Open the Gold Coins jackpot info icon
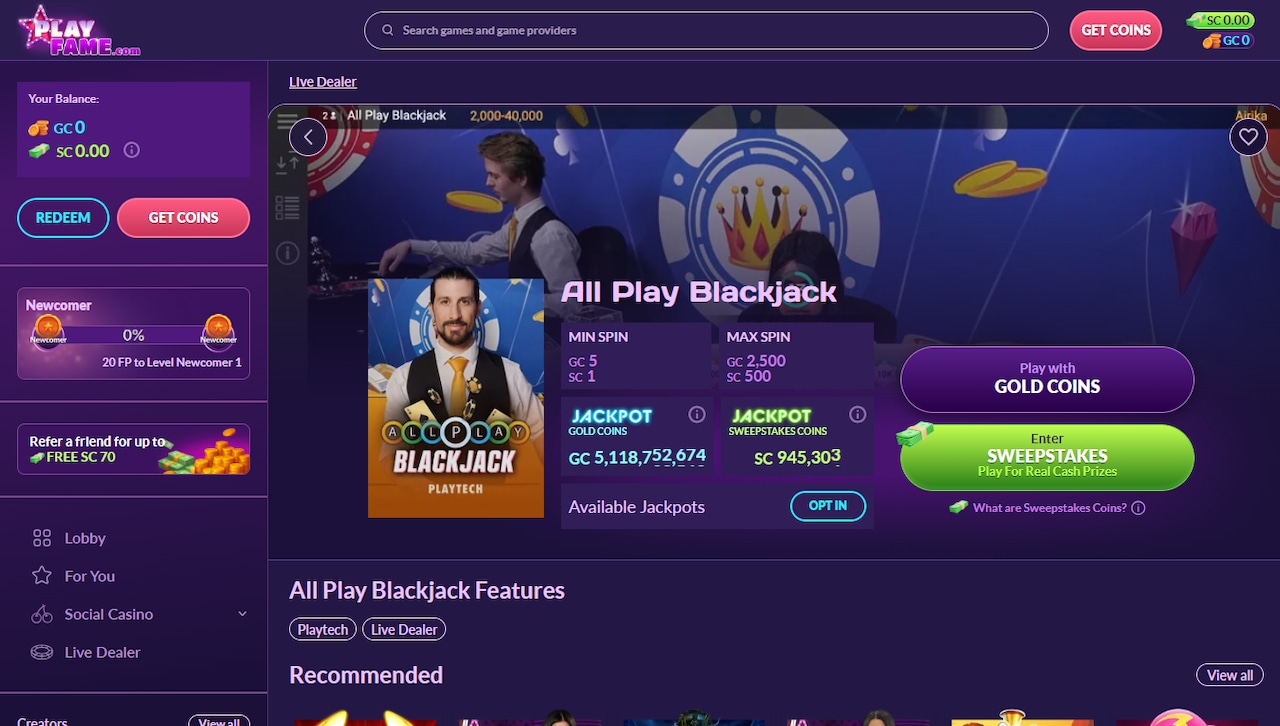This screenshot has width=1280, height=726. tap(696, 413)
